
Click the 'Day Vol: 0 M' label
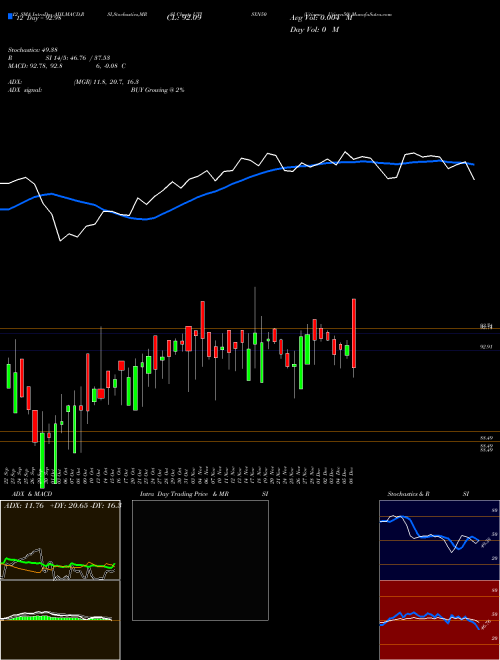(314, 30)
